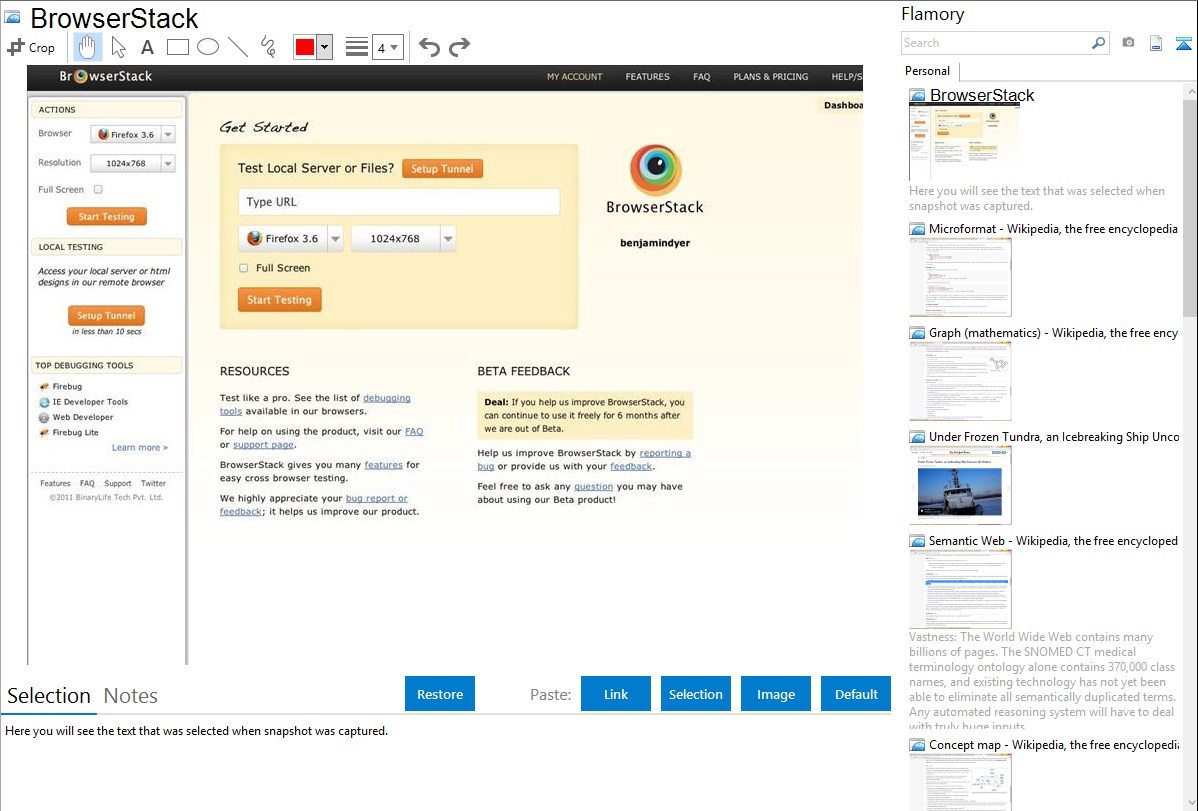The width and height of the screenshot is (1198, 811).
Task: Choose the freehand squiggle drawing tool
Action: point(268,47)
